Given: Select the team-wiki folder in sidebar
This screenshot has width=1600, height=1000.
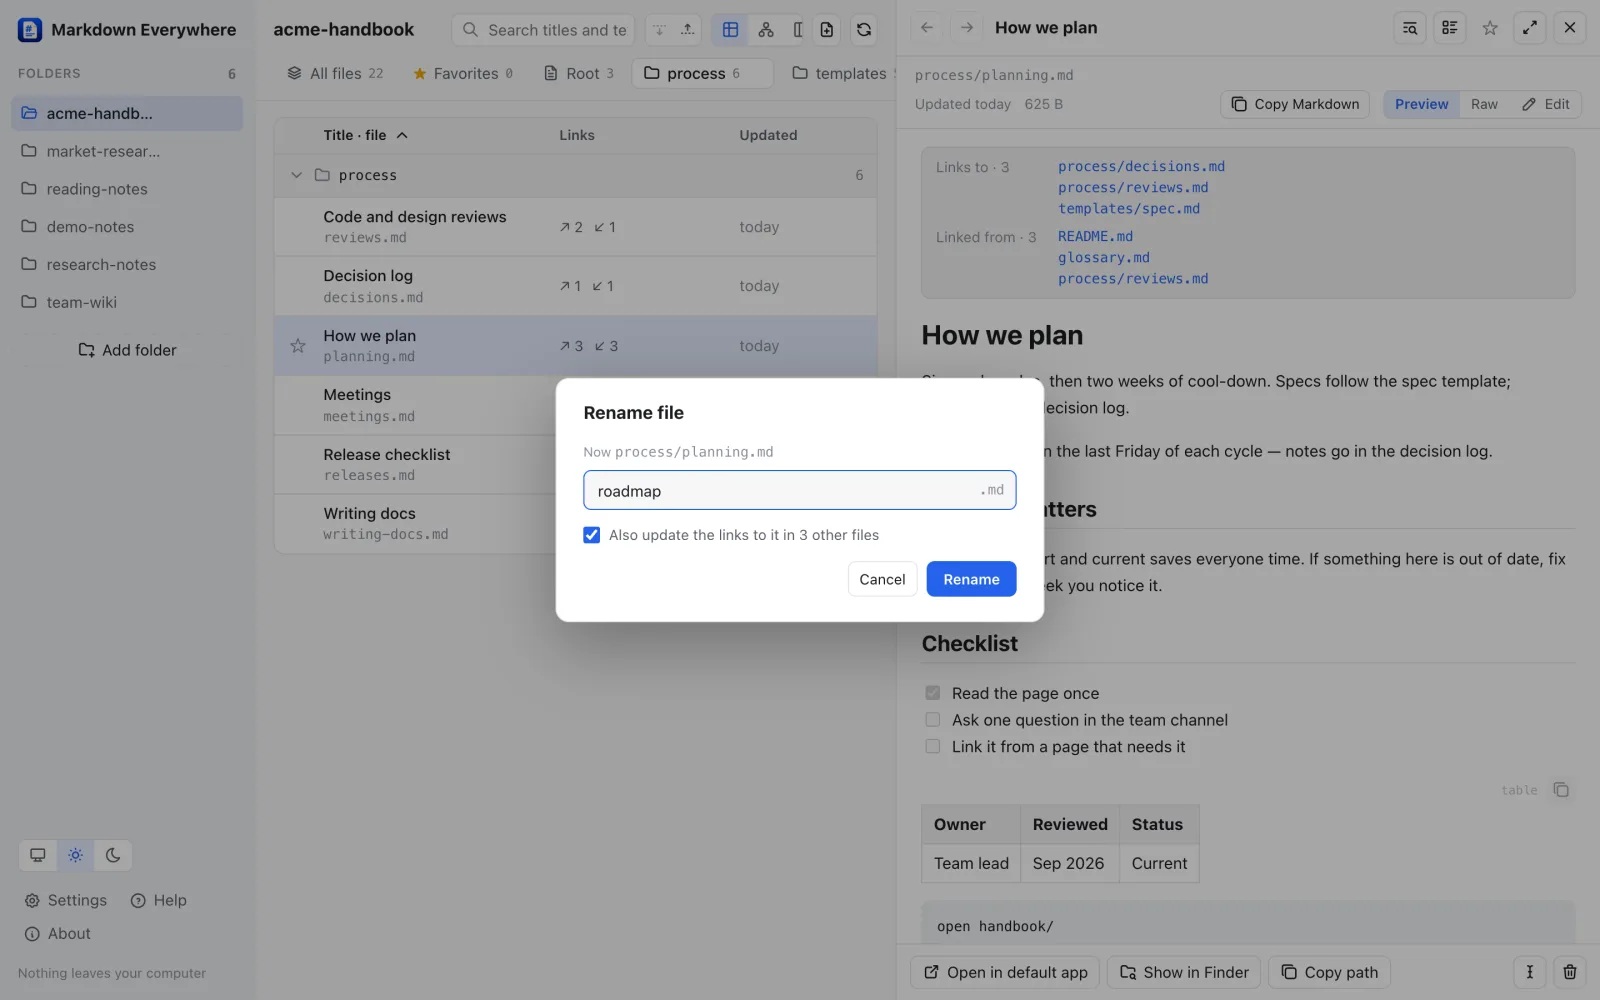Looking at the screenshot, I should [127, 302].
